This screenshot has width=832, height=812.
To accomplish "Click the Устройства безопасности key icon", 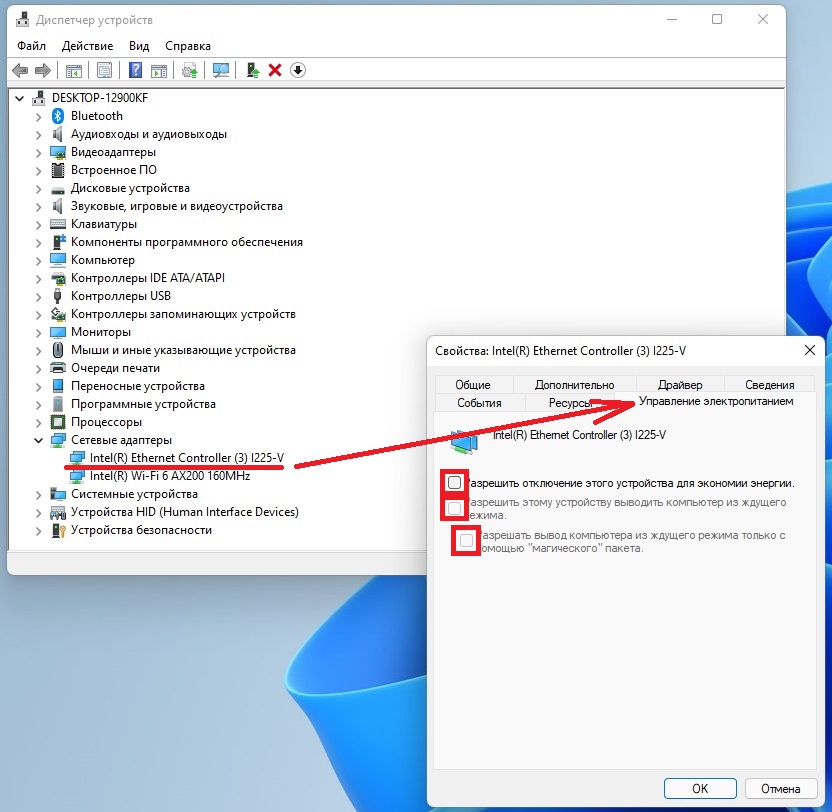I will point(58,530).
